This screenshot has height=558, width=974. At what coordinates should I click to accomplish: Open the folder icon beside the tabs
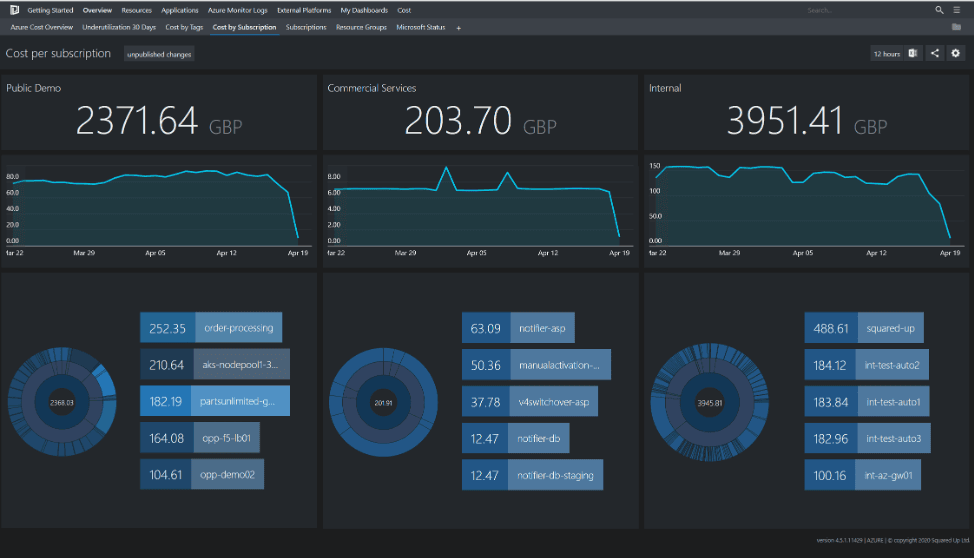point(956,27)
